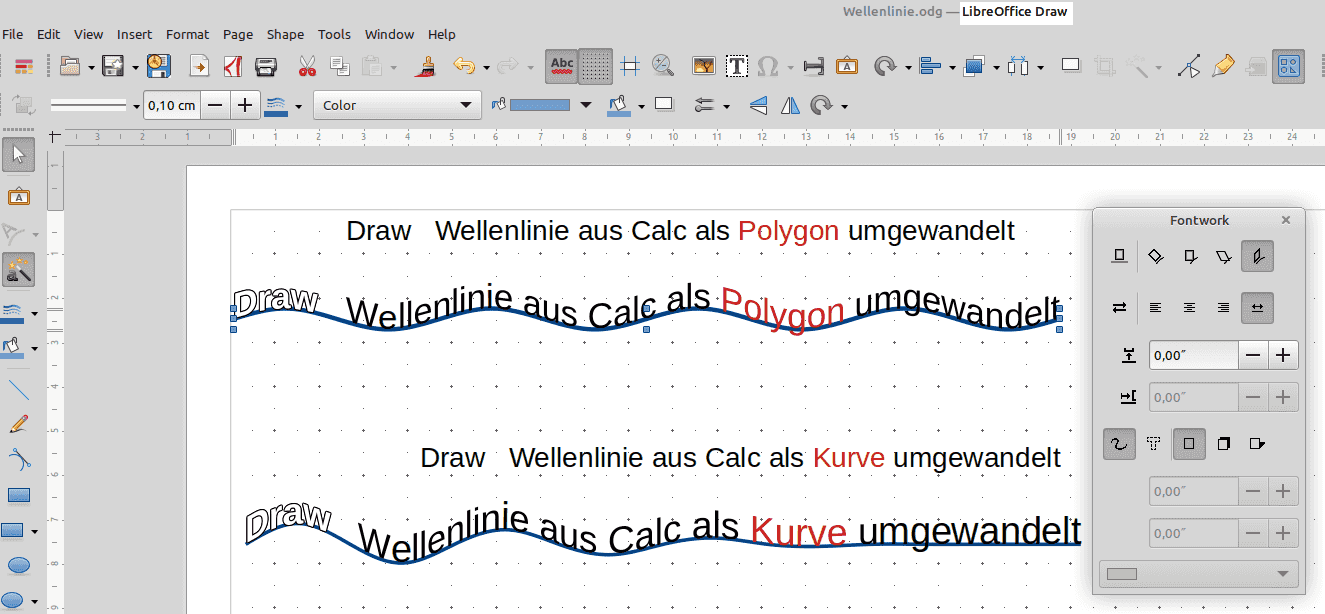Decrease line width with minus button
This screenshot has height=614, width=1325.
click(216, 105)
